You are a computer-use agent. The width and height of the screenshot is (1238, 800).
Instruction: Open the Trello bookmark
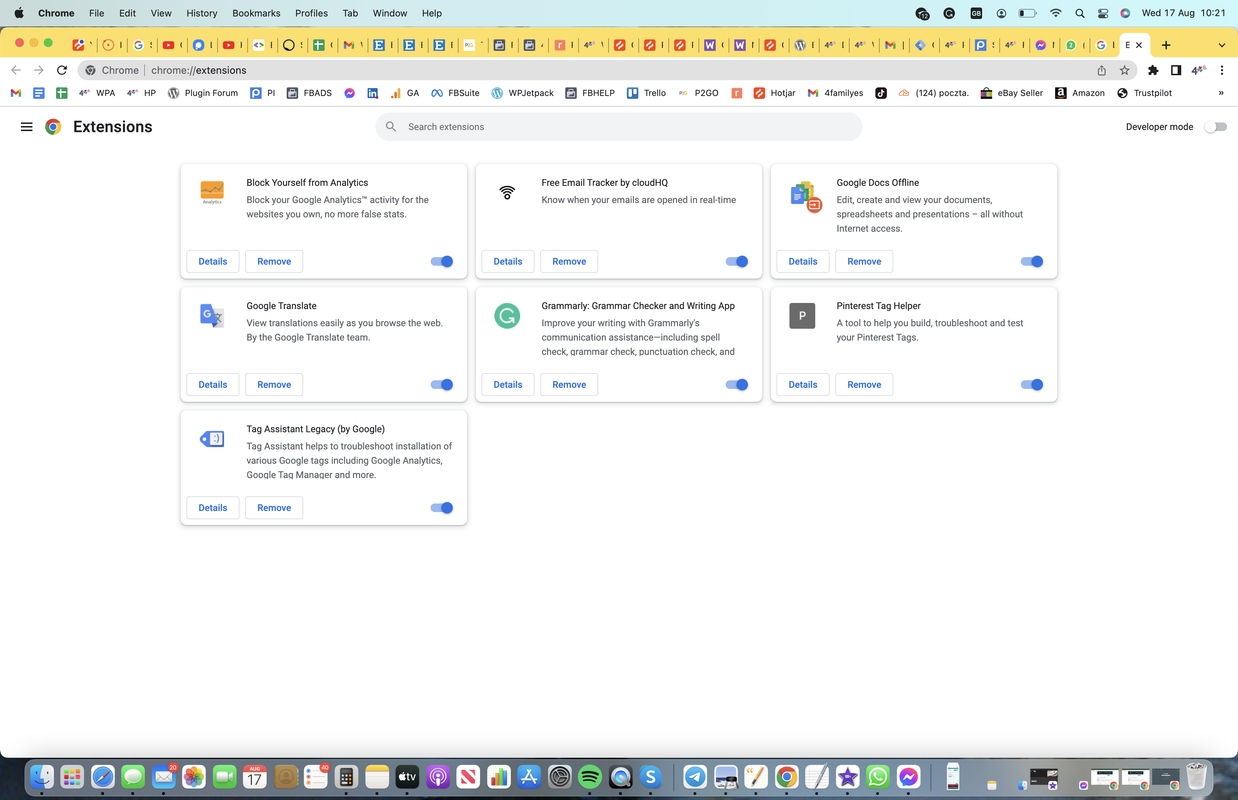(x=646, y=93)
